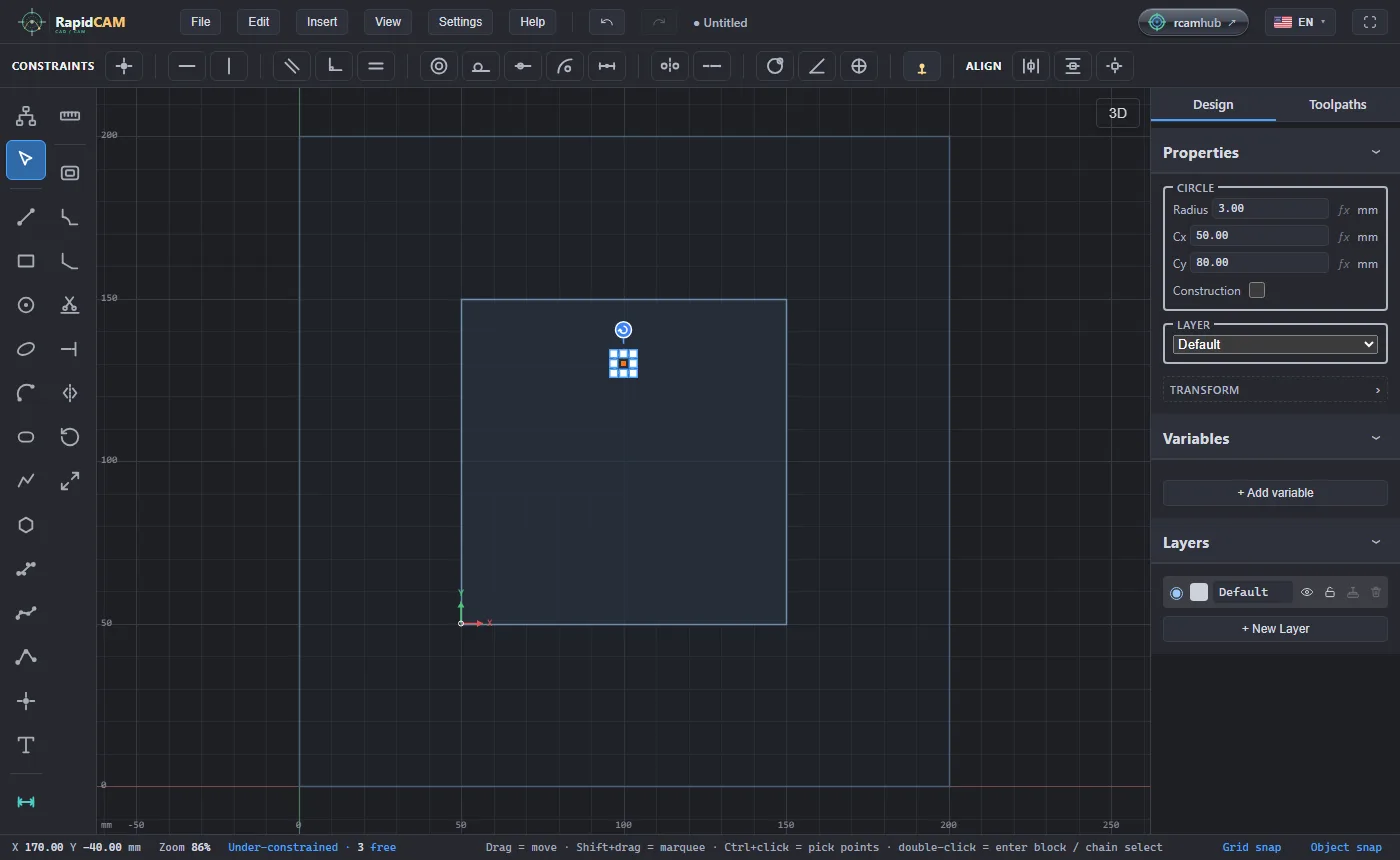Open the EN language dropdown
Screen dimensions: 1400x860
1300,22
